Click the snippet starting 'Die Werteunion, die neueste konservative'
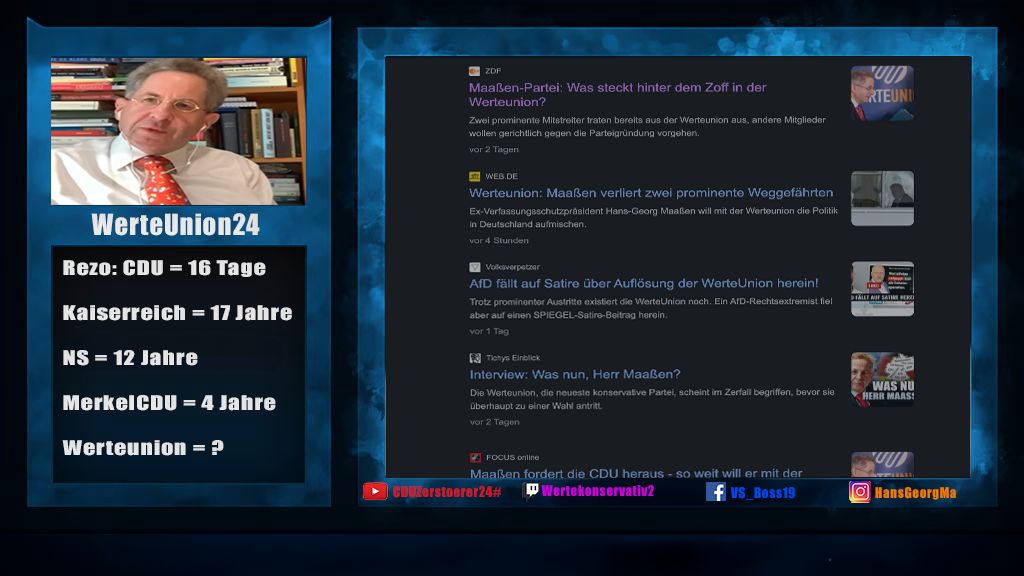Viewport: 1024px width, 576px height. pos(652,399)
